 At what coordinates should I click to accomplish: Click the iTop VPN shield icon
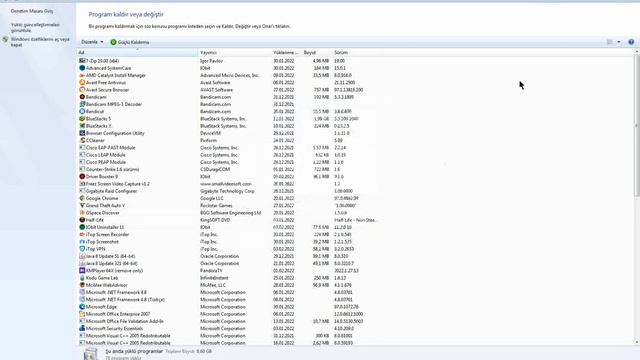[x=82, y=249]
